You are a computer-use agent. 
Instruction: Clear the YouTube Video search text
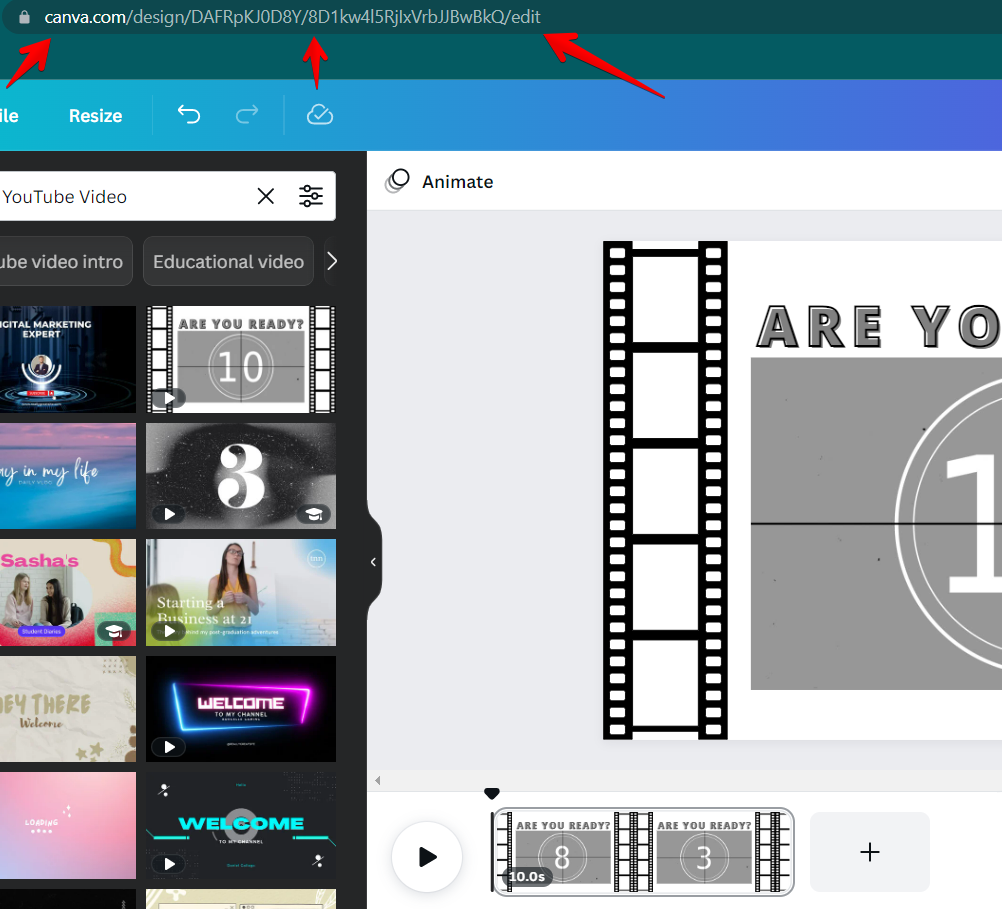(x=266, y=196)
